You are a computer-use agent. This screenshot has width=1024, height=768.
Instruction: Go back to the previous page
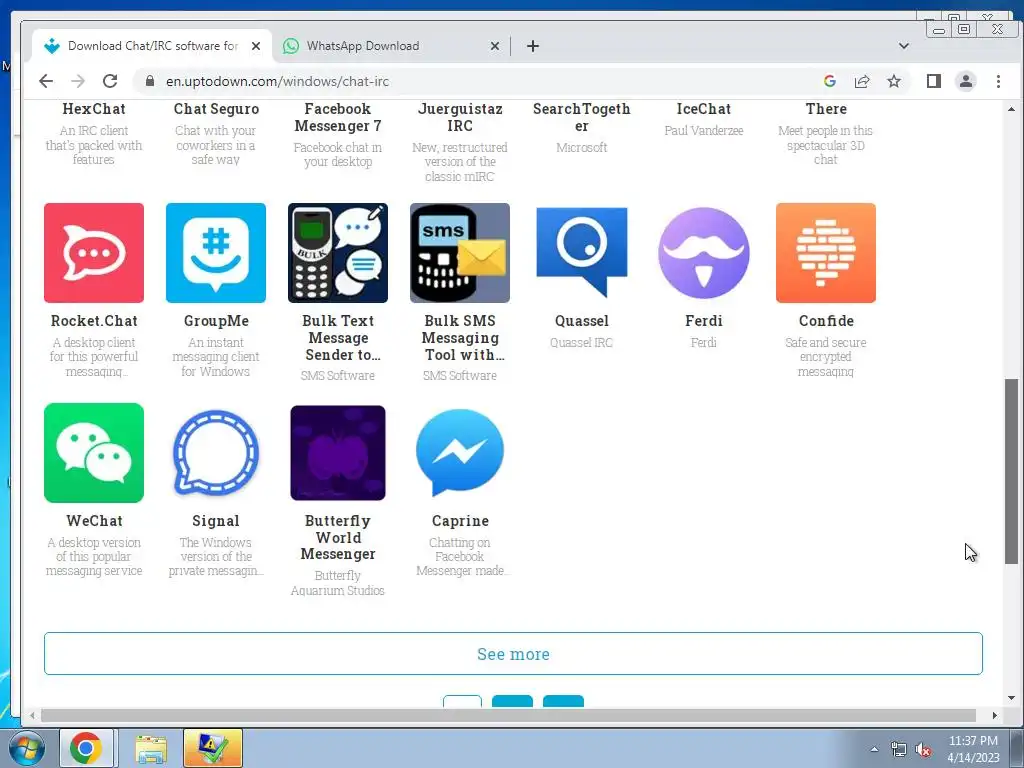coord(46,81)
